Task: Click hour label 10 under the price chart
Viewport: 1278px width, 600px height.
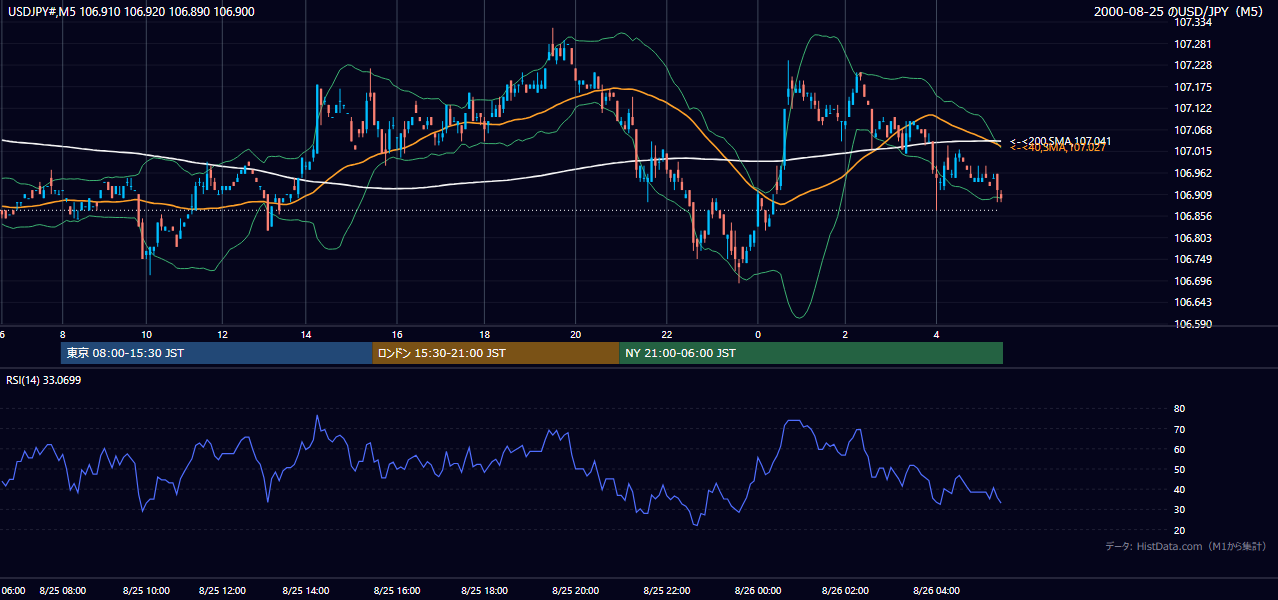Action: pyautogui.click(x=146, y=334)
